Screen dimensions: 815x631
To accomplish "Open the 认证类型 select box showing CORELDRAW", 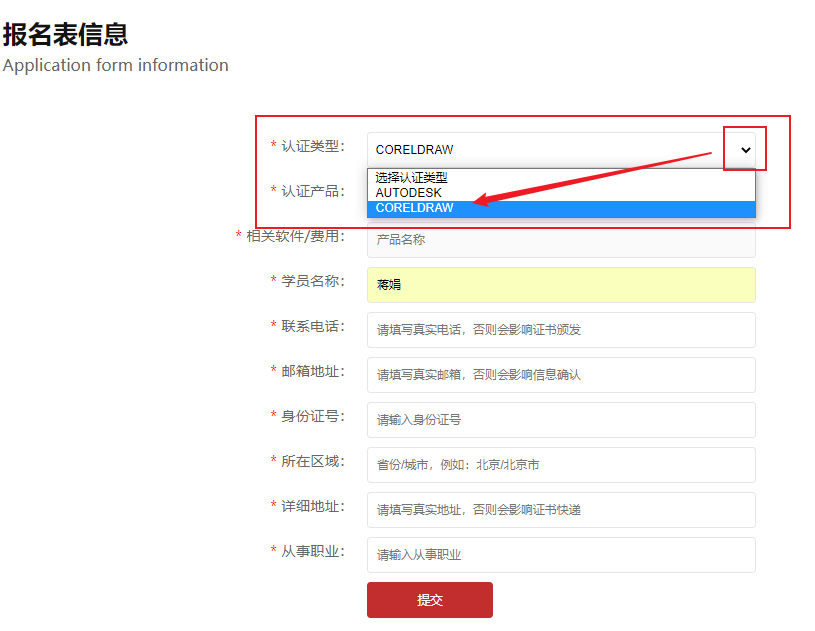I will 561,150.
